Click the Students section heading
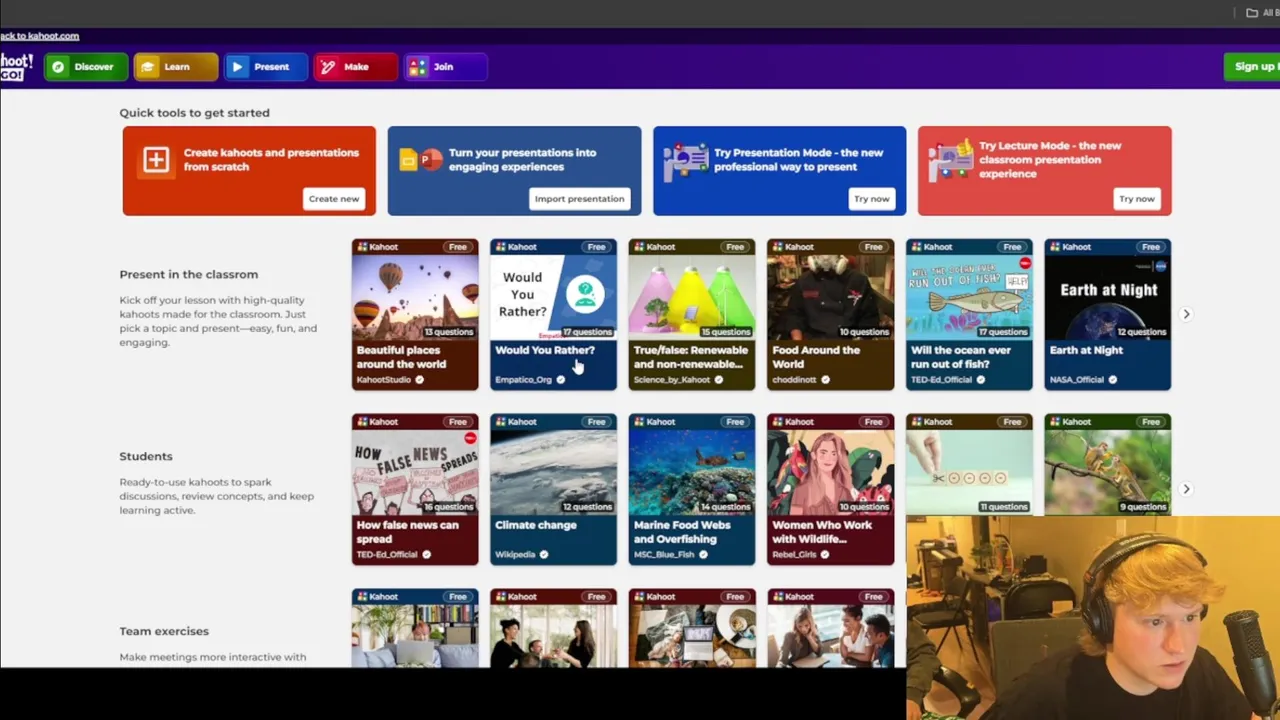1280x720 pixels. [x=146, y=456]
